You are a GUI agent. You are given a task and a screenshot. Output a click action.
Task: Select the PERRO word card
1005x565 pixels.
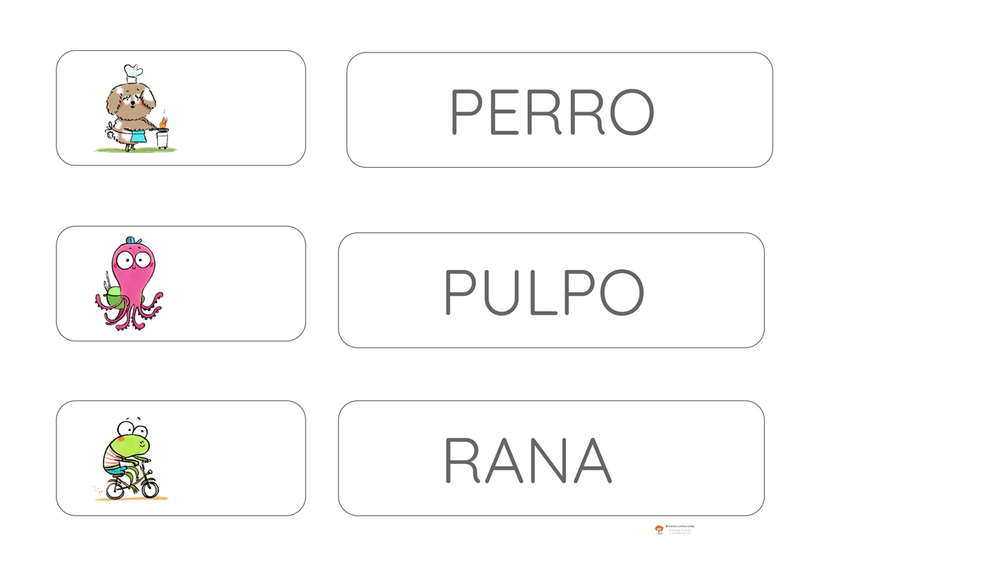560,110
